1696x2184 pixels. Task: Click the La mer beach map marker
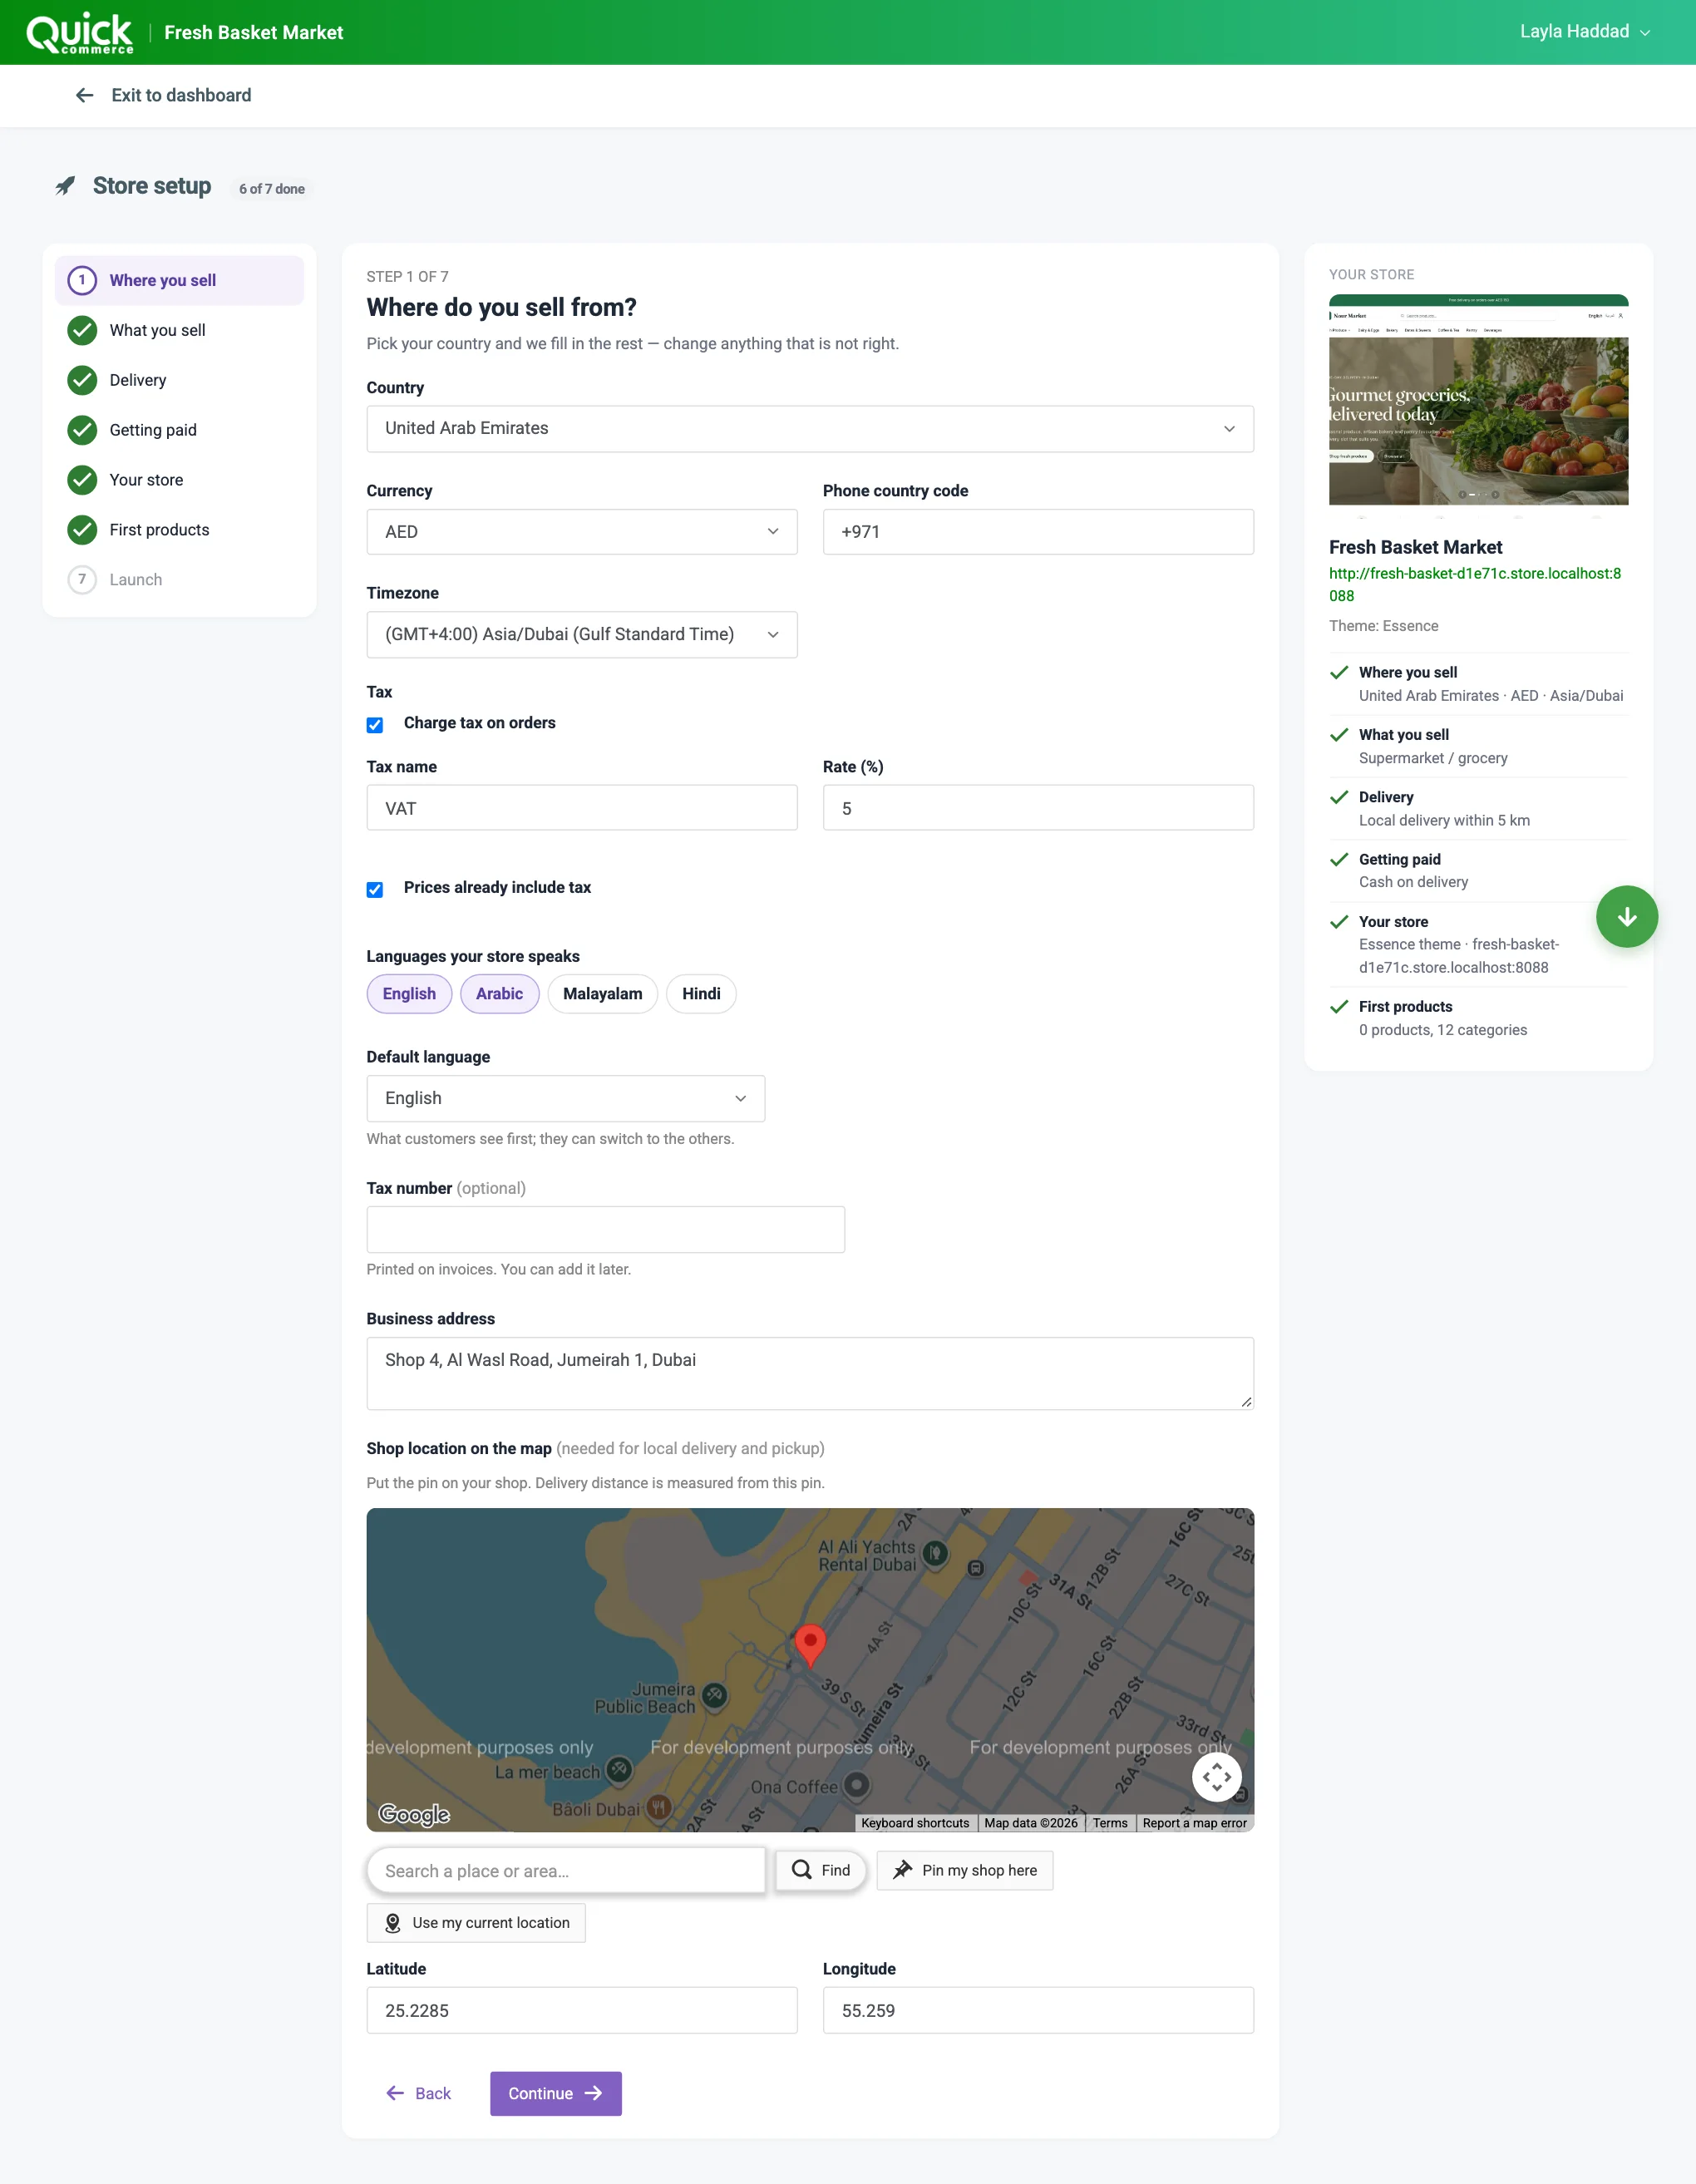[x=619, y=1770]
